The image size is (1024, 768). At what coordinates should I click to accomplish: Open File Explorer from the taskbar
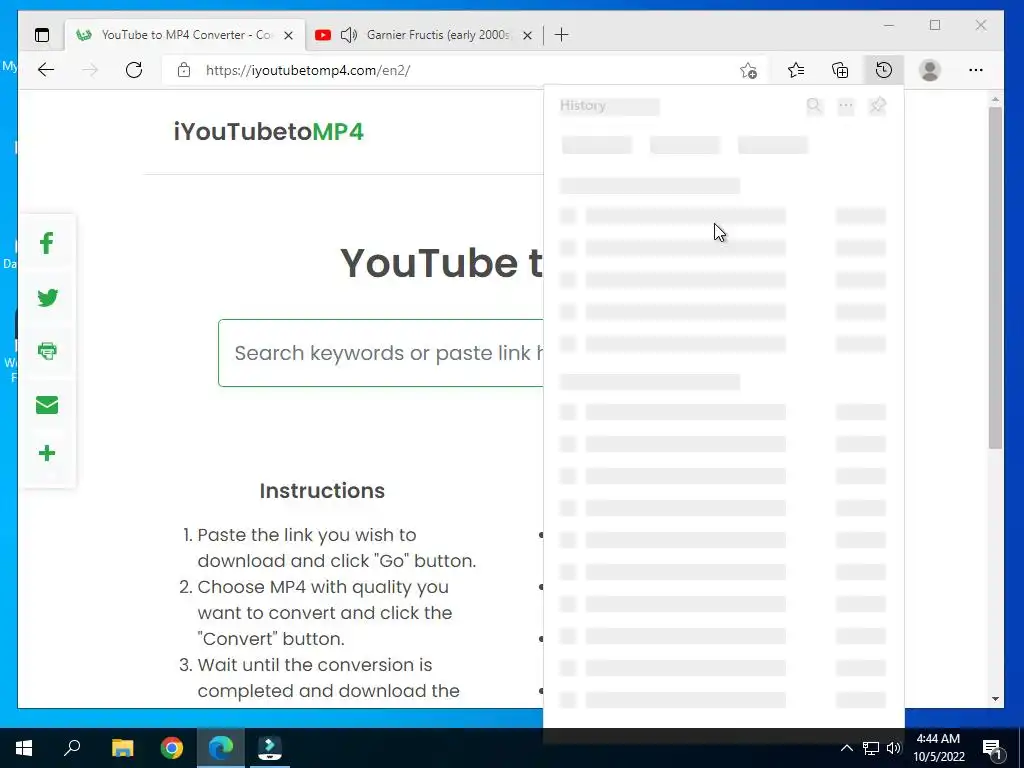(122, 748)
